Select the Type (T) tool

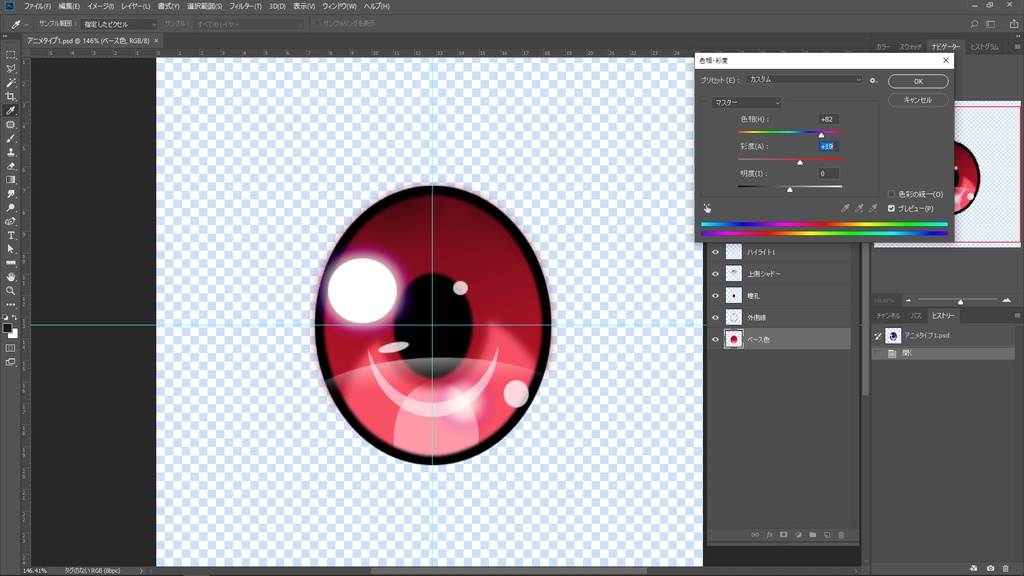click(11, 235)
